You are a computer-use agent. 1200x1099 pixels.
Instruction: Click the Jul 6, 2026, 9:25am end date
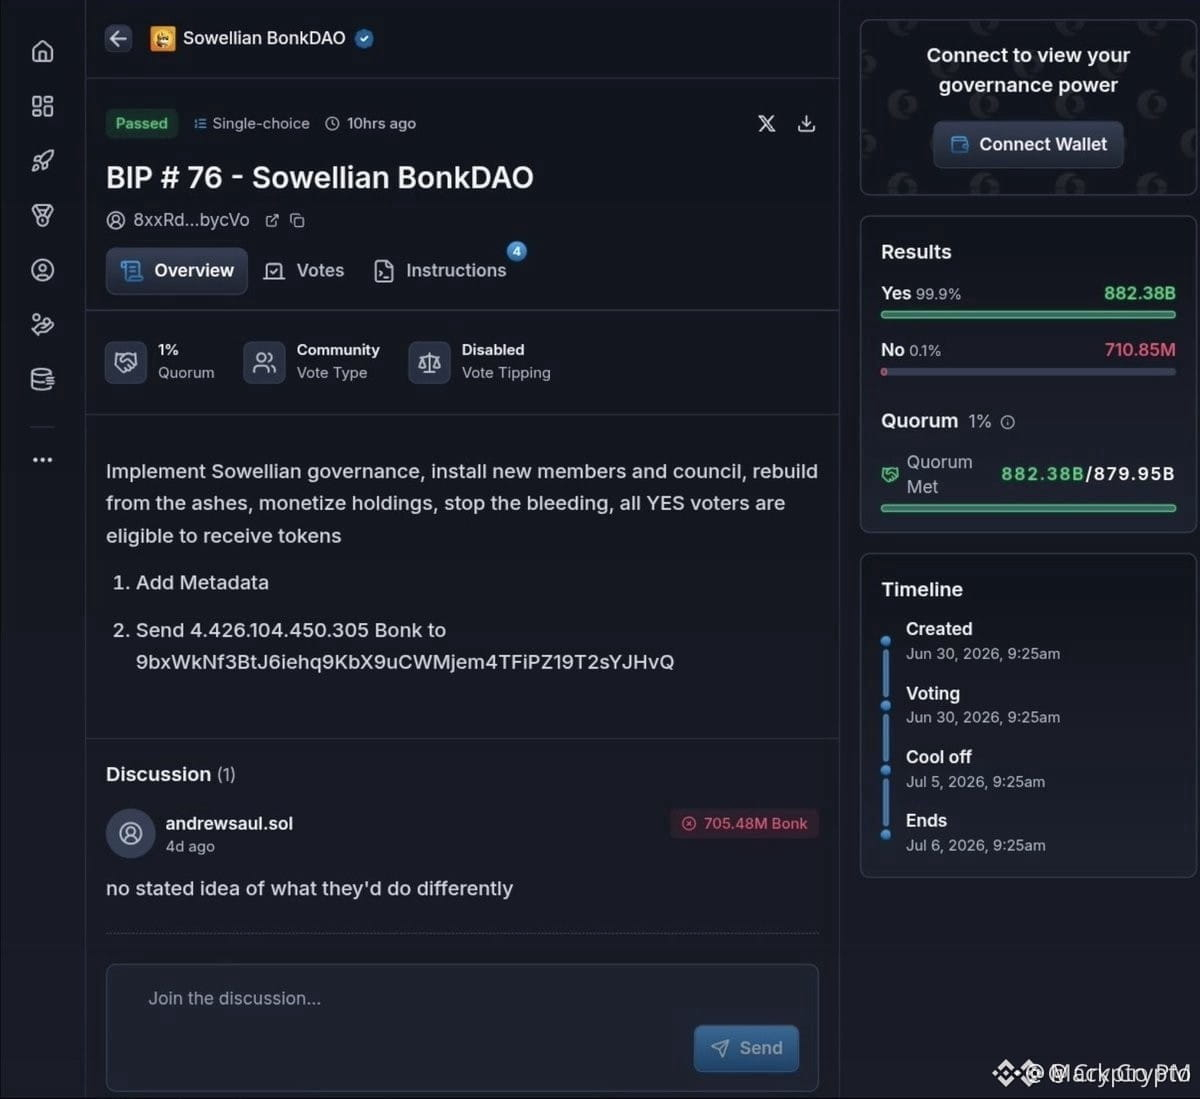[x=976, y=845]
